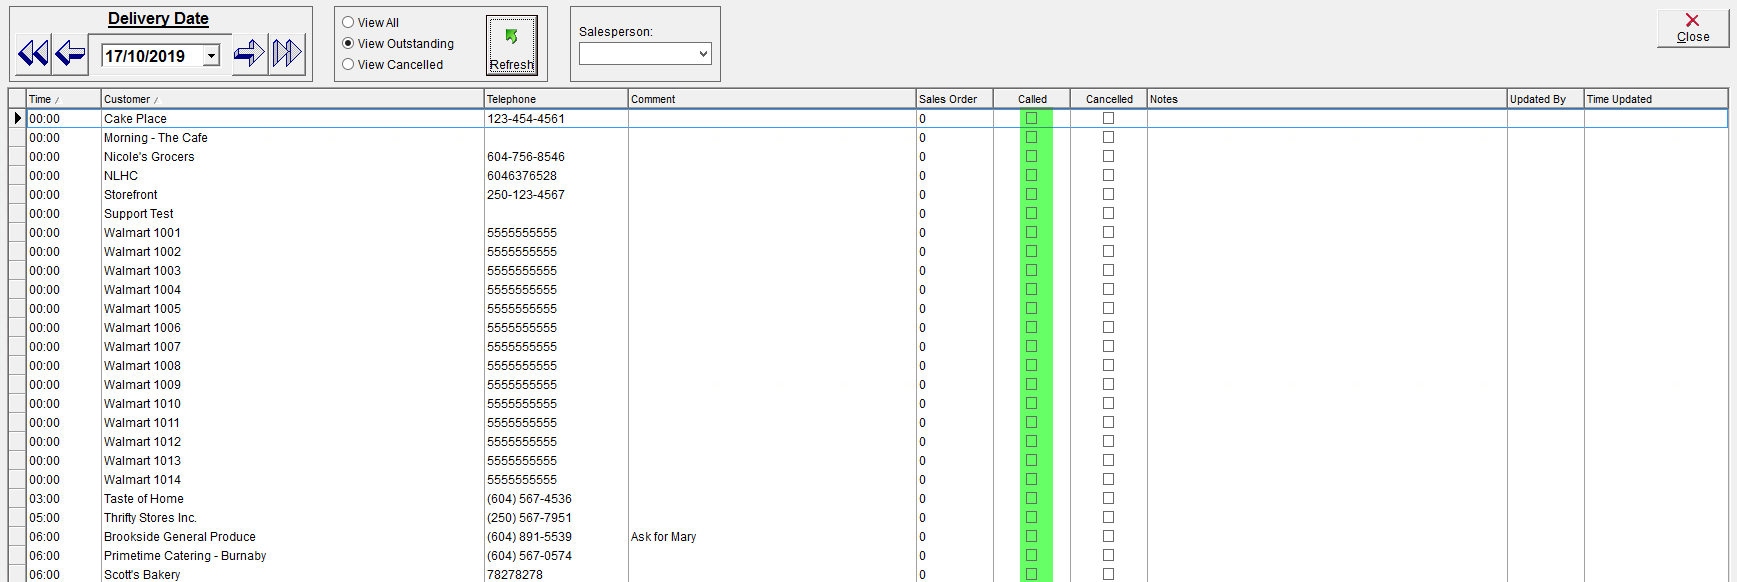Tick Called for Taste of Home
1737x582 pixels.
[x=1031, y=498]
